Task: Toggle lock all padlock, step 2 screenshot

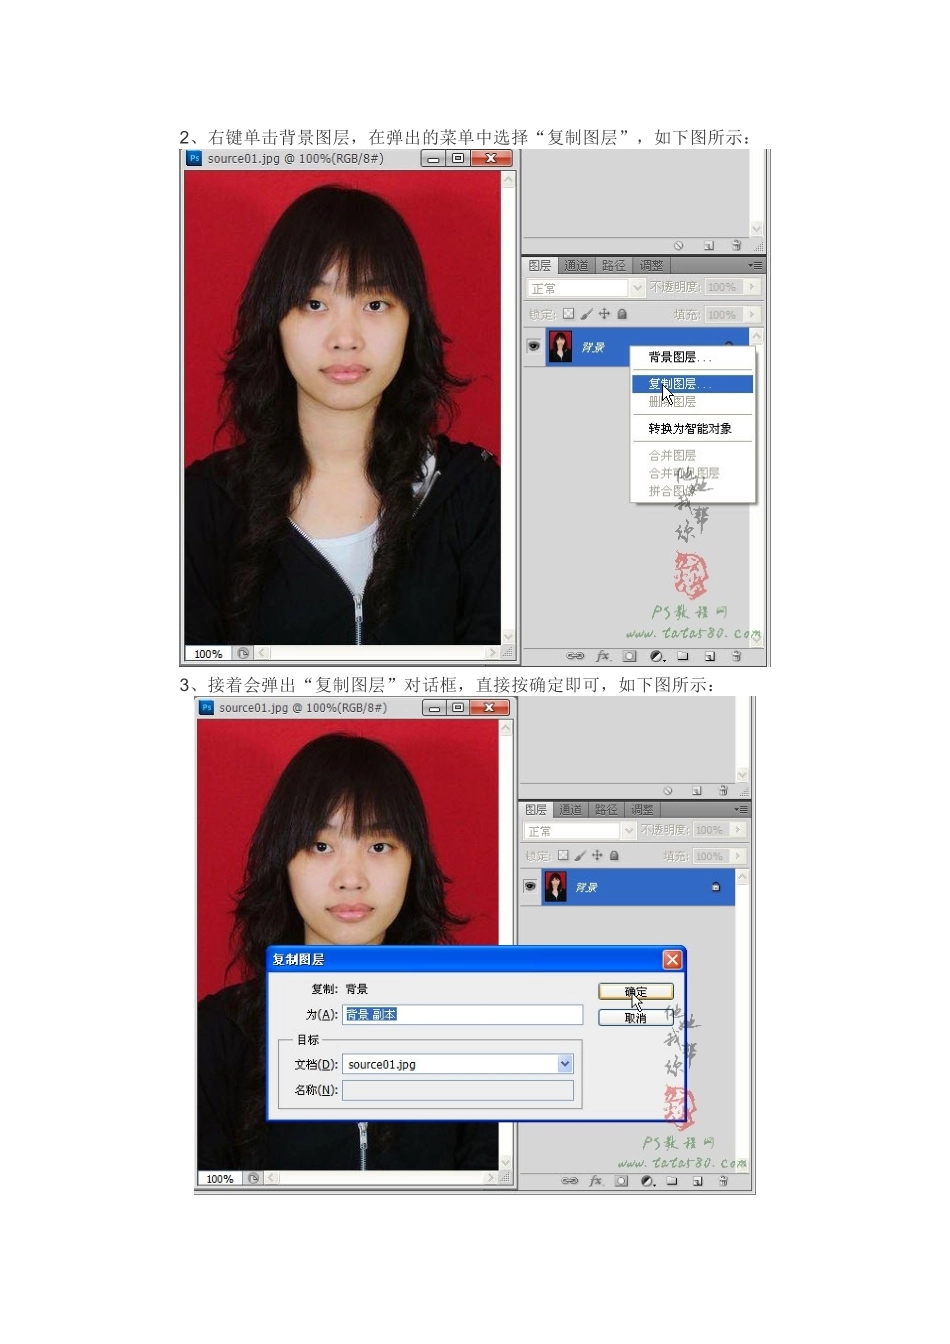Action: click(x=622, y=314)
